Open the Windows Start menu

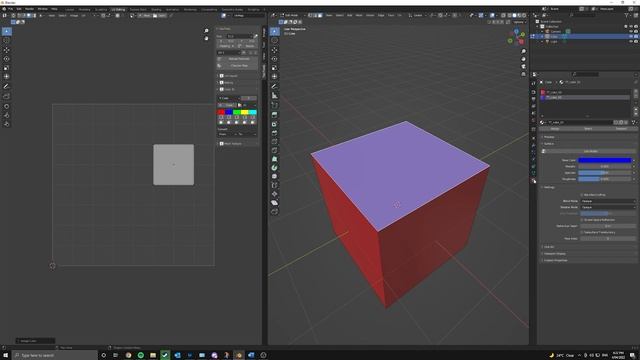coord(5,355)
